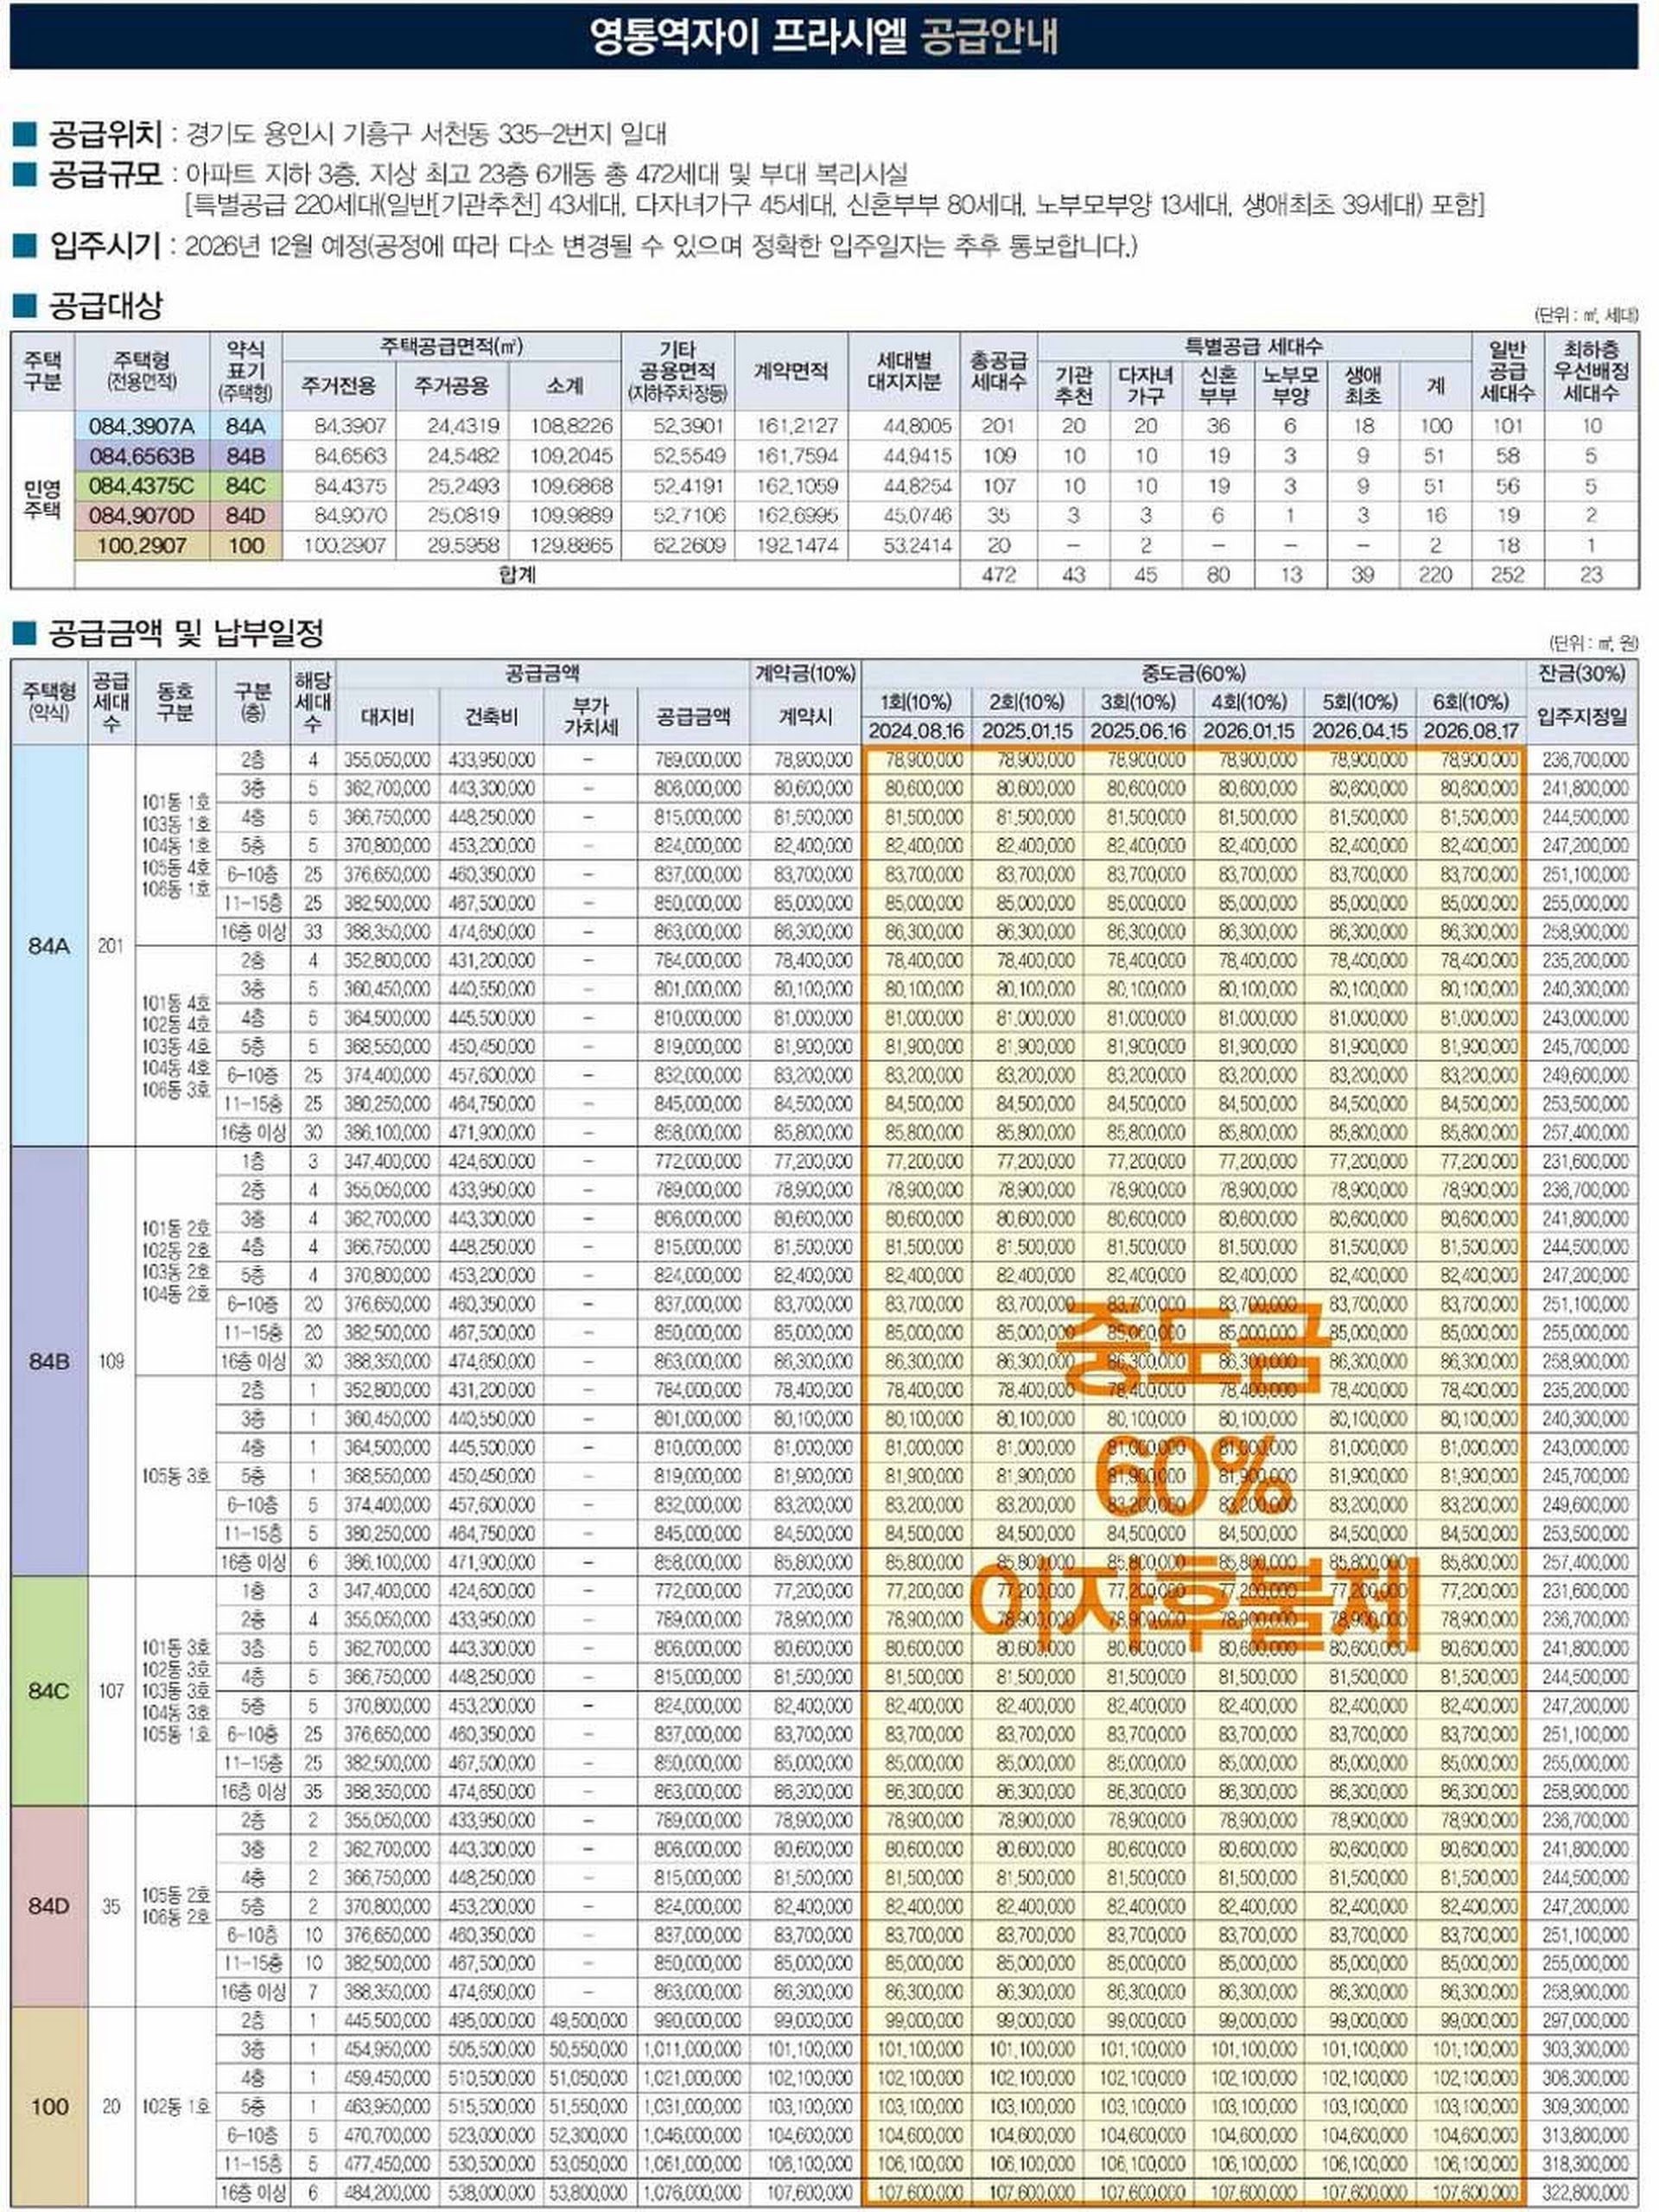Click the 공급대상 section heading
Screen dimensions: 1659x2212
coord(105,306)
